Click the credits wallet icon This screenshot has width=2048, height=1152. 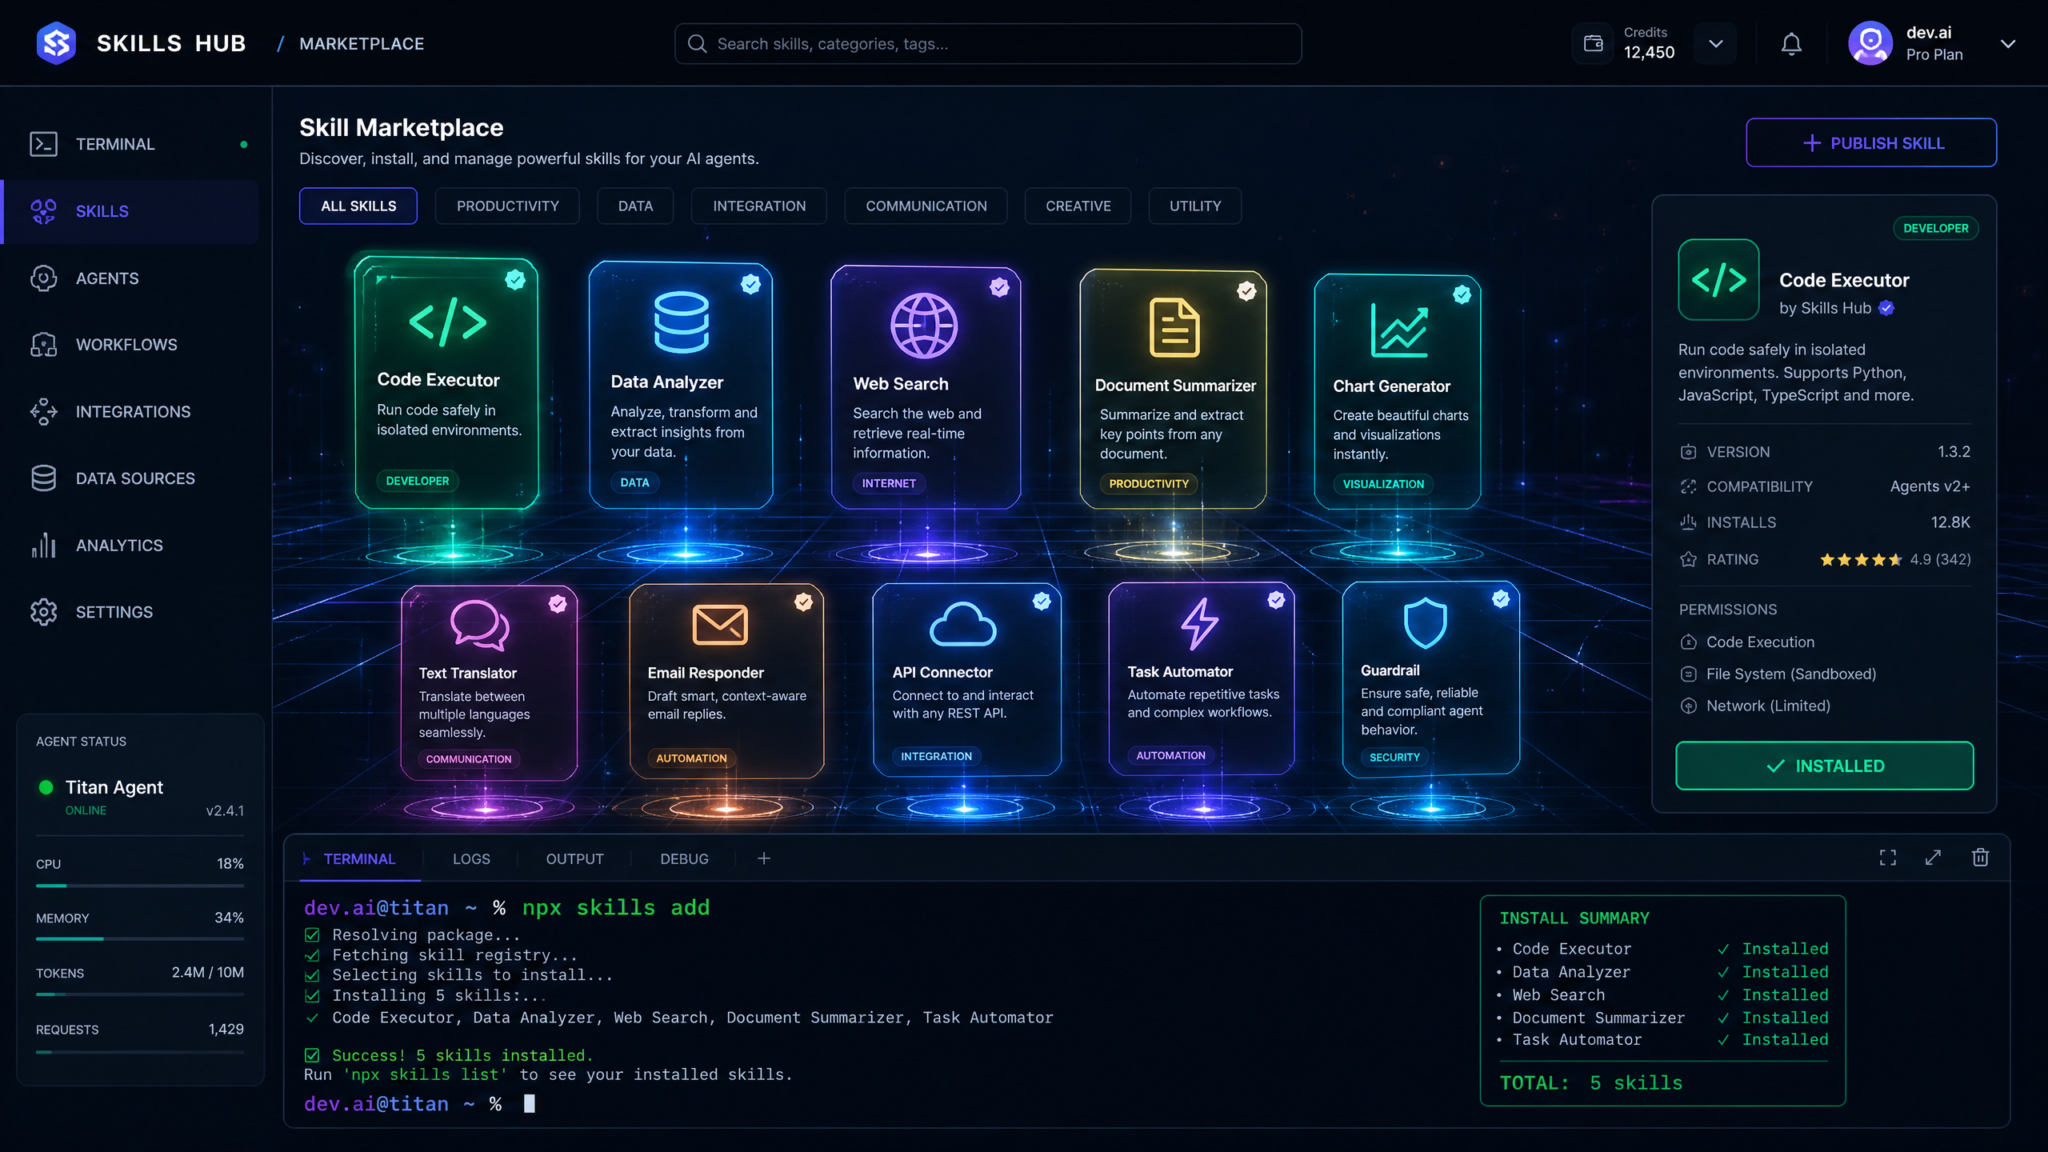coord(1593,43)
